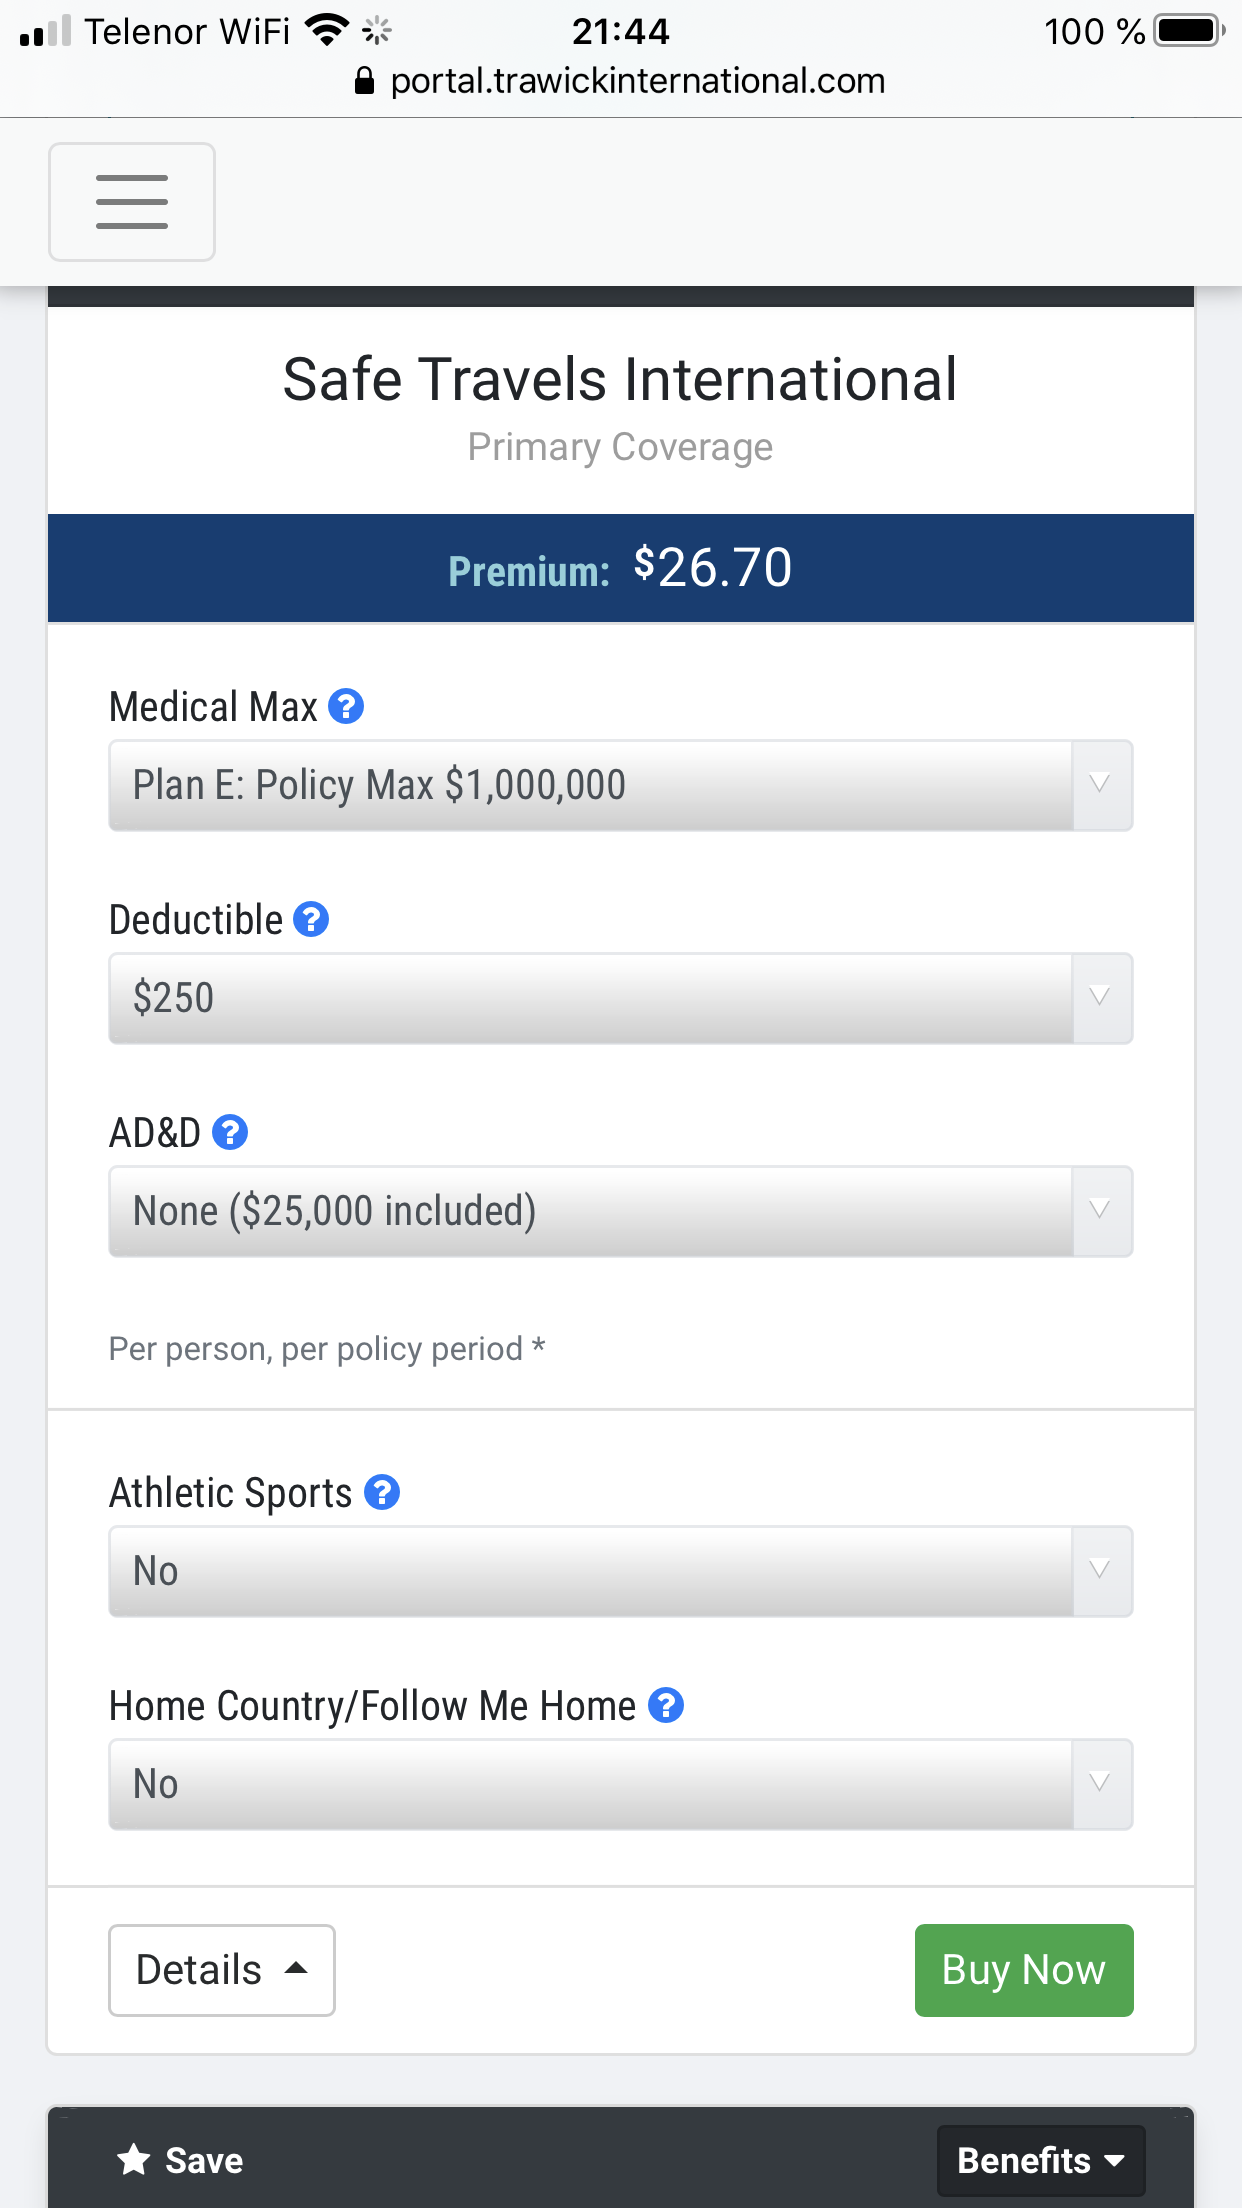Click Medical Max help question icon
Screen dimensions: 1242x2208
point(346,706)
